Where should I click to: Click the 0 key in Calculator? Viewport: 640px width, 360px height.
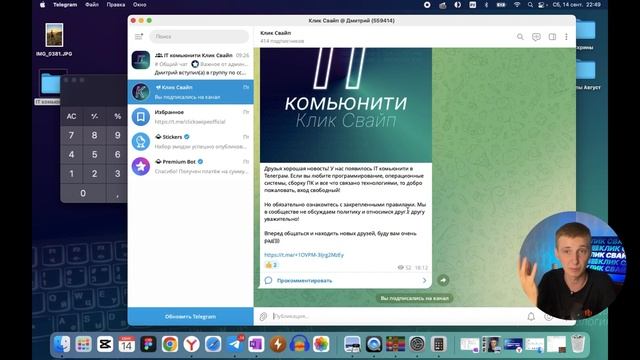83,193
